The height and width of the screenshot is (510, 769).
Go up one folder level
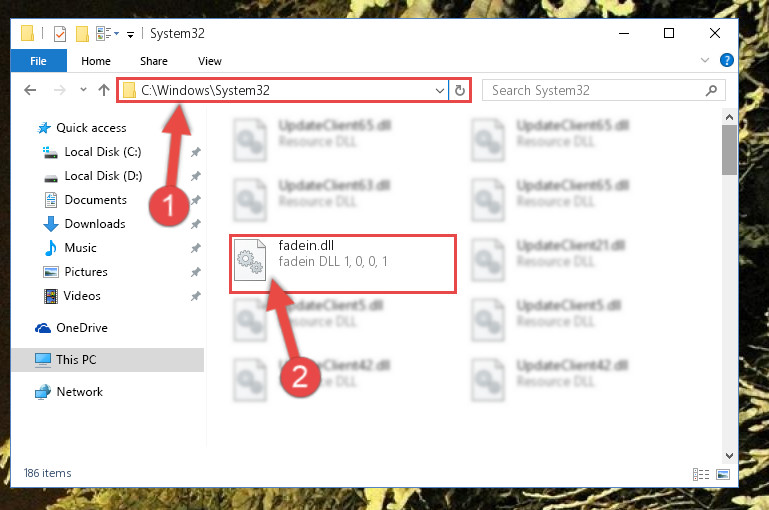click(103, 90)
